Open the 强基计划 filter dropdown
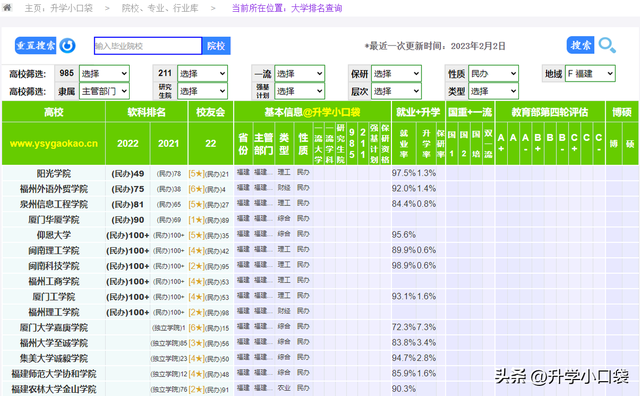Viewport: 640px width, 396px height. pos(299,91)
